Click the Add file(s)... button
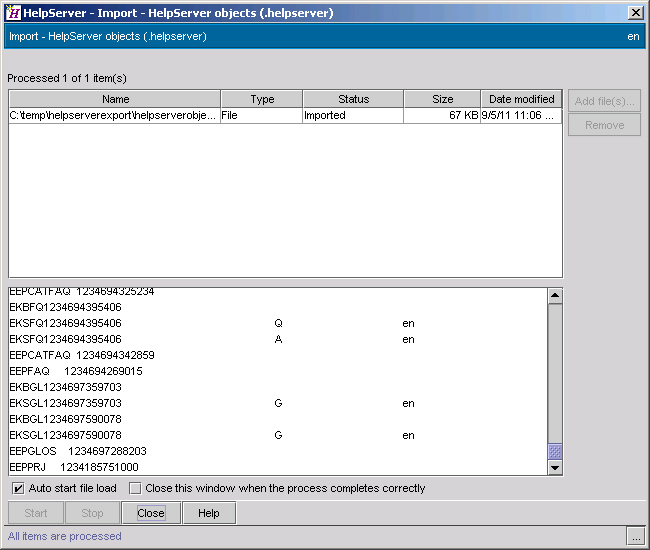650x550 pixels. tap(604, 101)
